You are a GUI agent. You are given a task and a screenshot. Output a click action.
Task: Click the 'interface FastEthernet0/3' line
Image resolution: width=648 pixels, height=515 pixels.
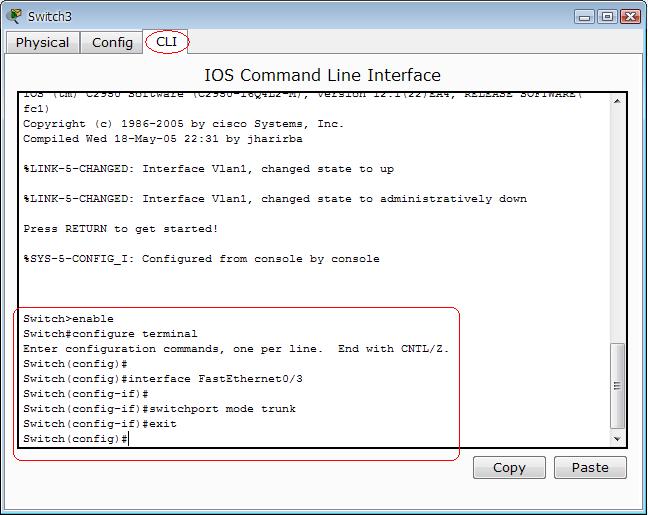(x=163, y=379)
